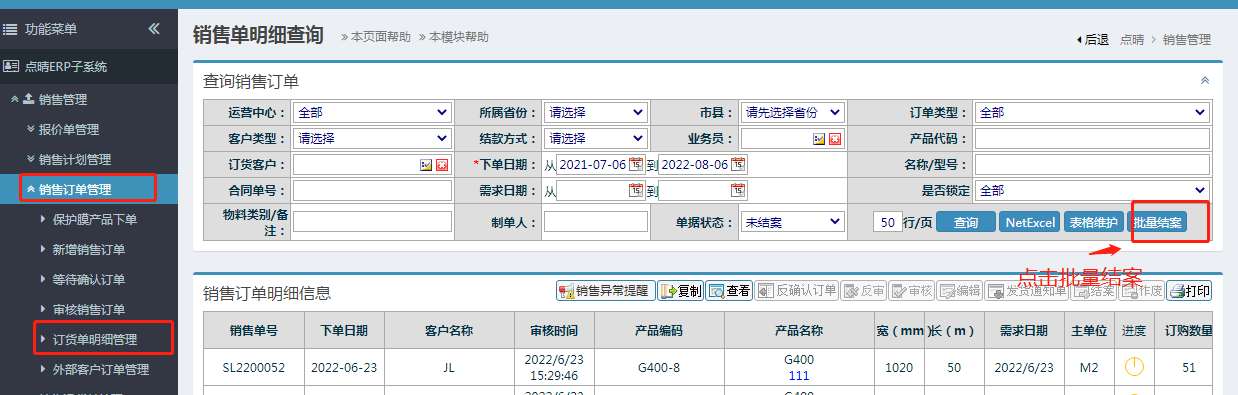Open calendar for order end date
Image resolution: width=1238 pixels, height=395 pixels.
pyautogui.click(x=739, y=164)
